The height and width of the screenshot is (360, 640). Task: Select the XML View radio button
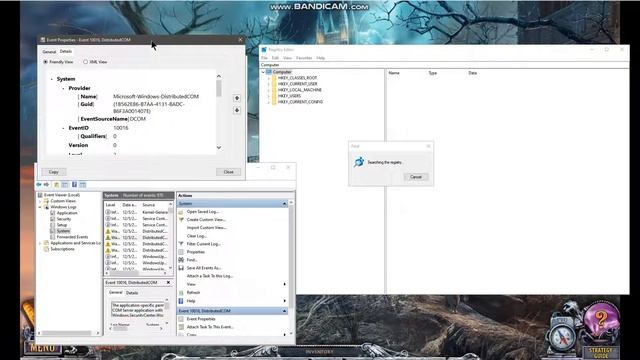pyautogui.click(x=86, y=62)
